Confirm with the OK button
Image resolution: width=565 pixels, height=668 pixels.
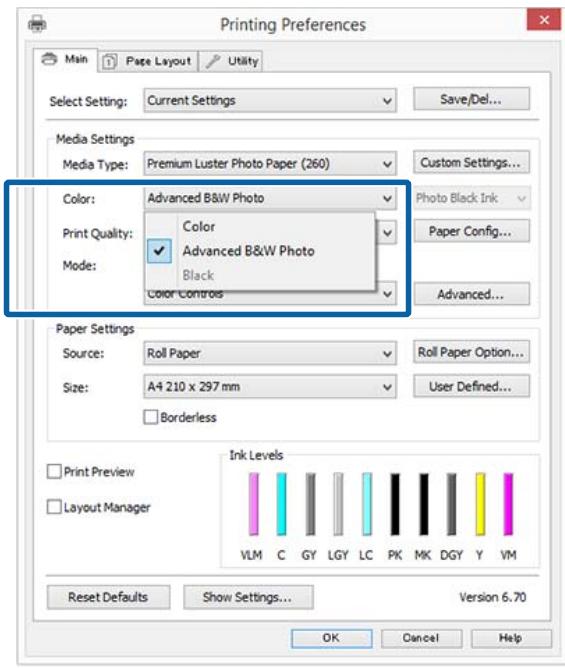332,638
